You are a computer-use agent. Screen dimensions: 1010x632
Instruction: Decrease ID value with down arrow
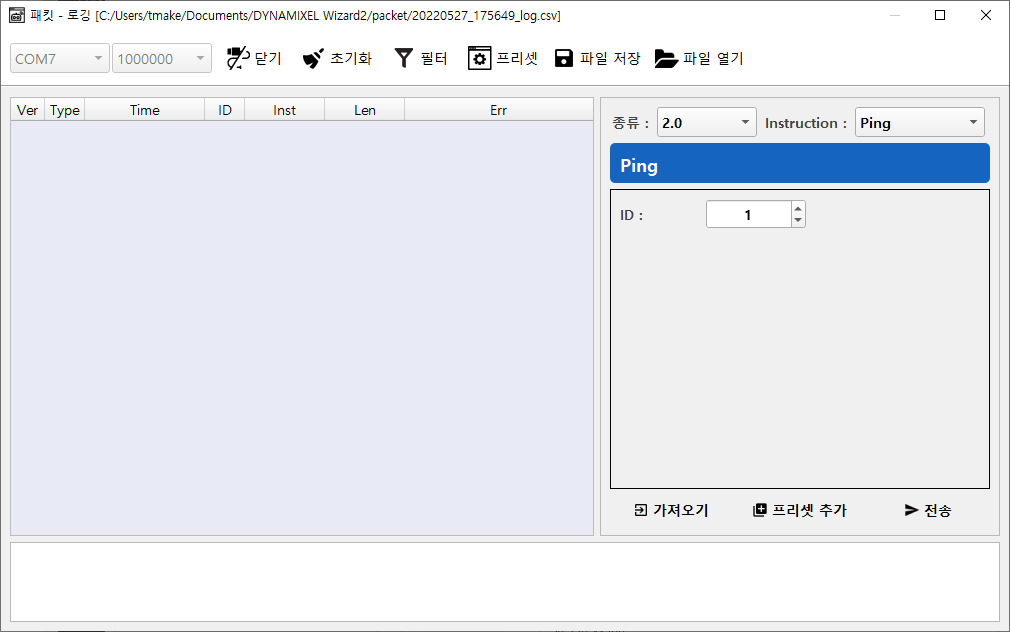point(798,220)
